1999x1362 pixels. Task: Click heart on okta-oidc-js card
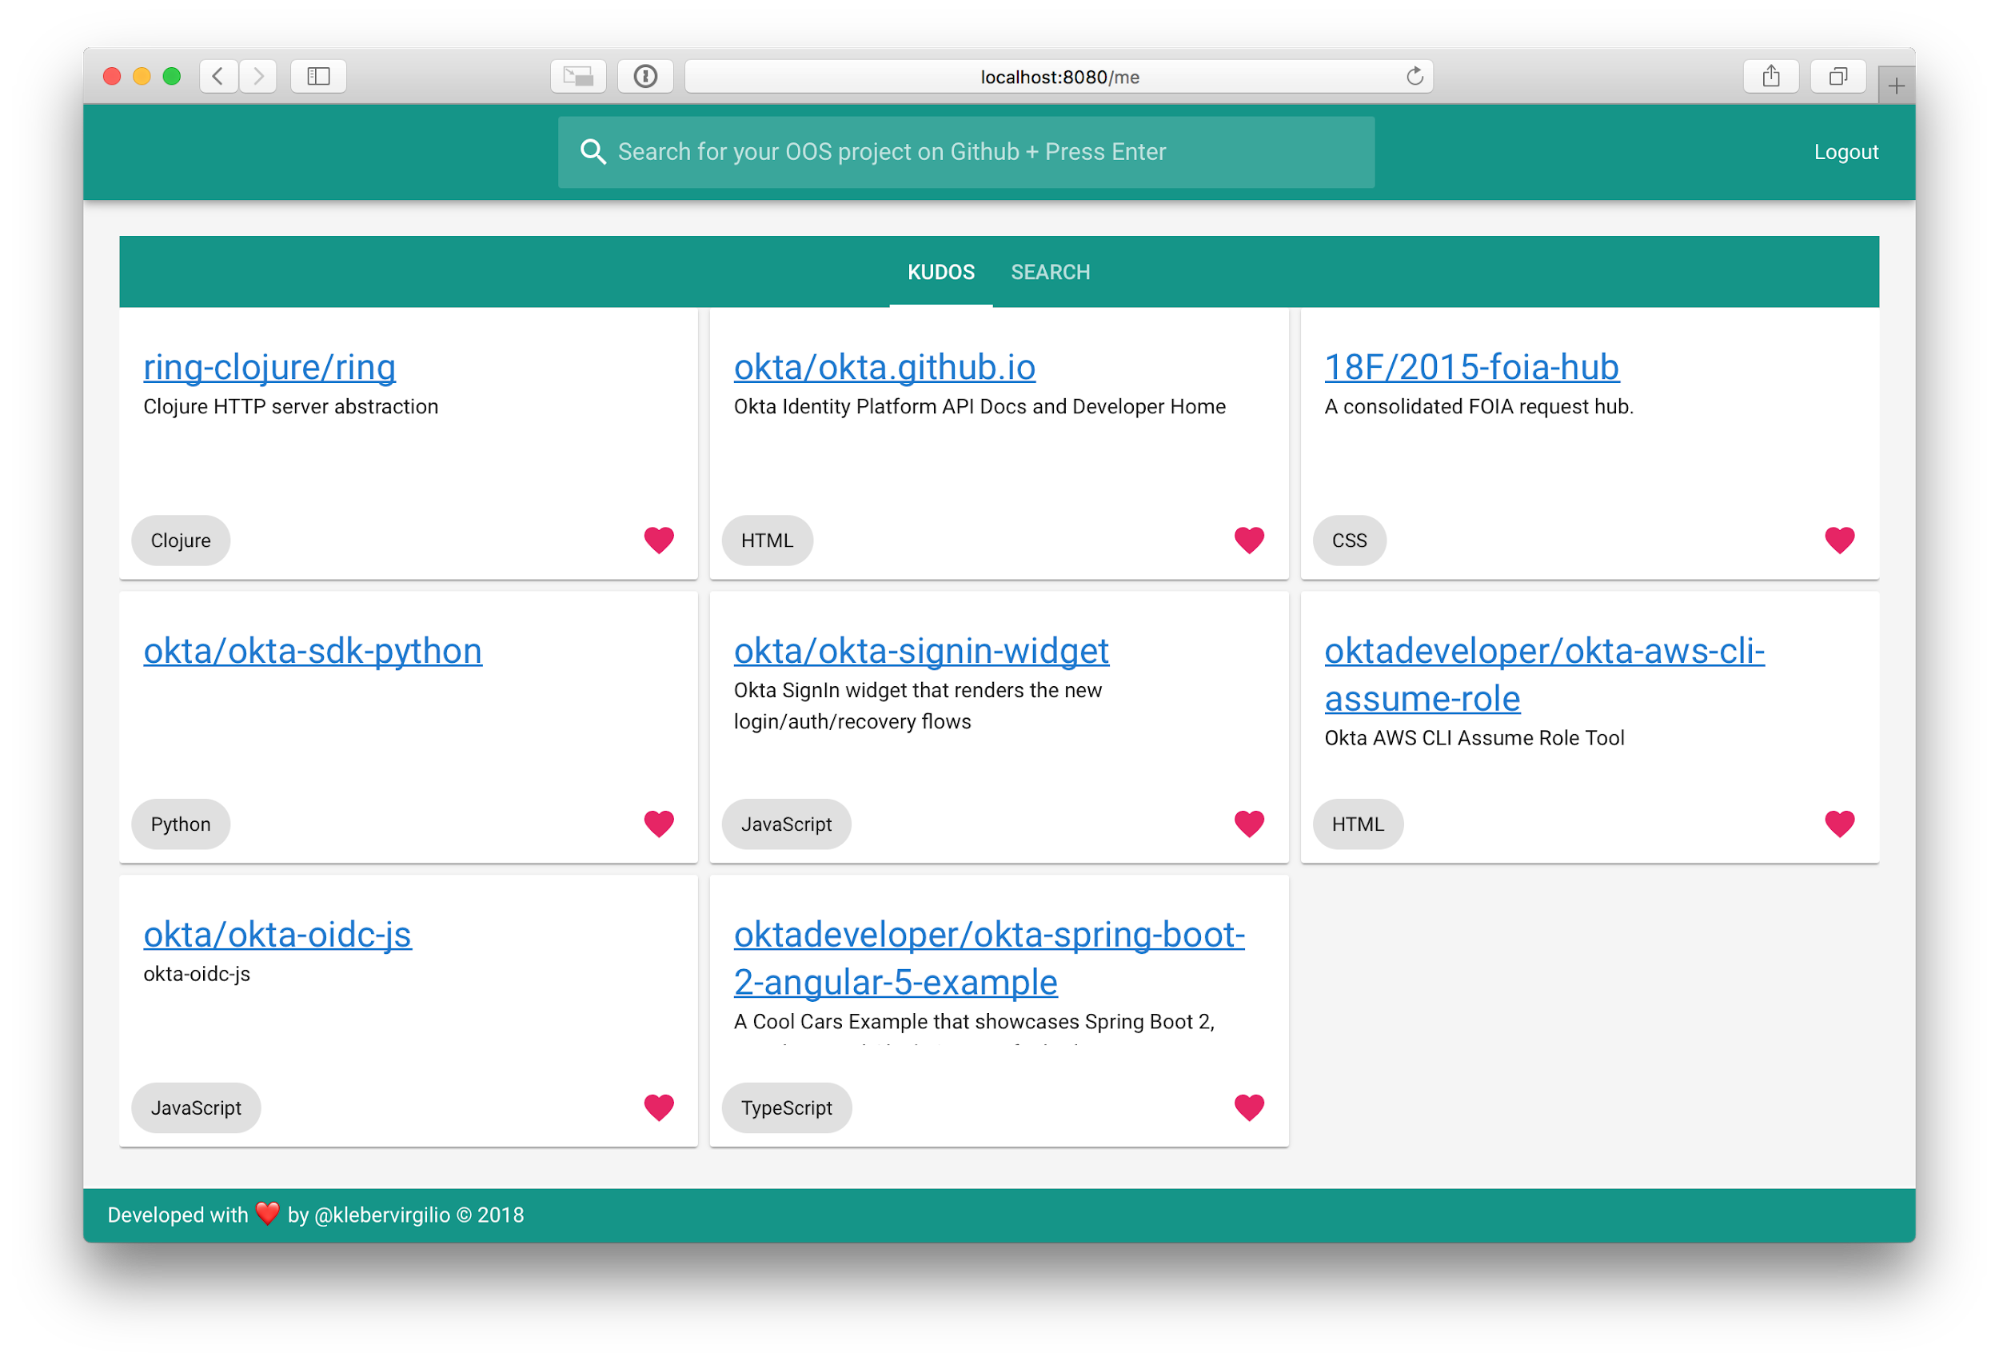[x=658, y=1107]
